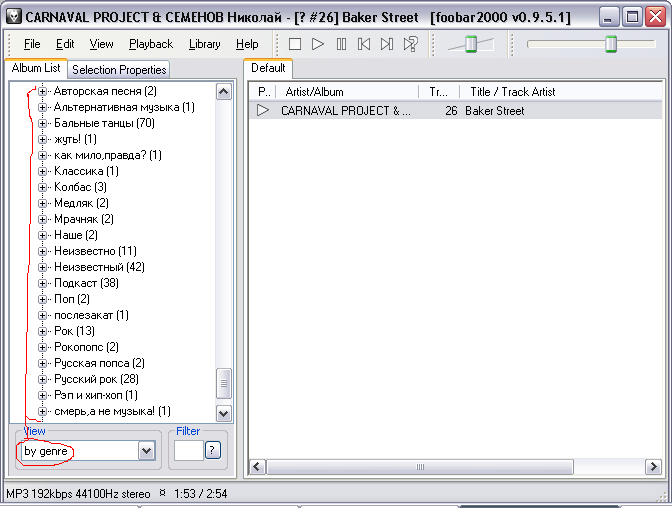Click the Filter text field

(189, 451)
